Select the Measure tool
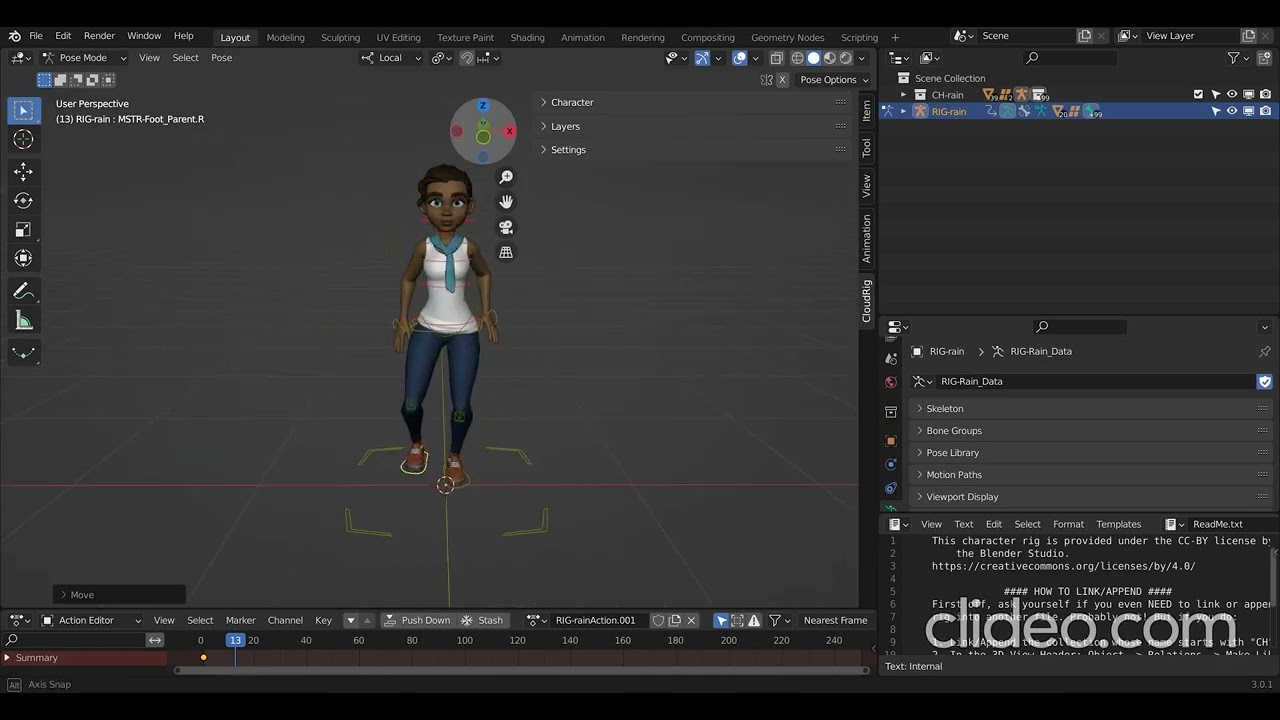 23,321
